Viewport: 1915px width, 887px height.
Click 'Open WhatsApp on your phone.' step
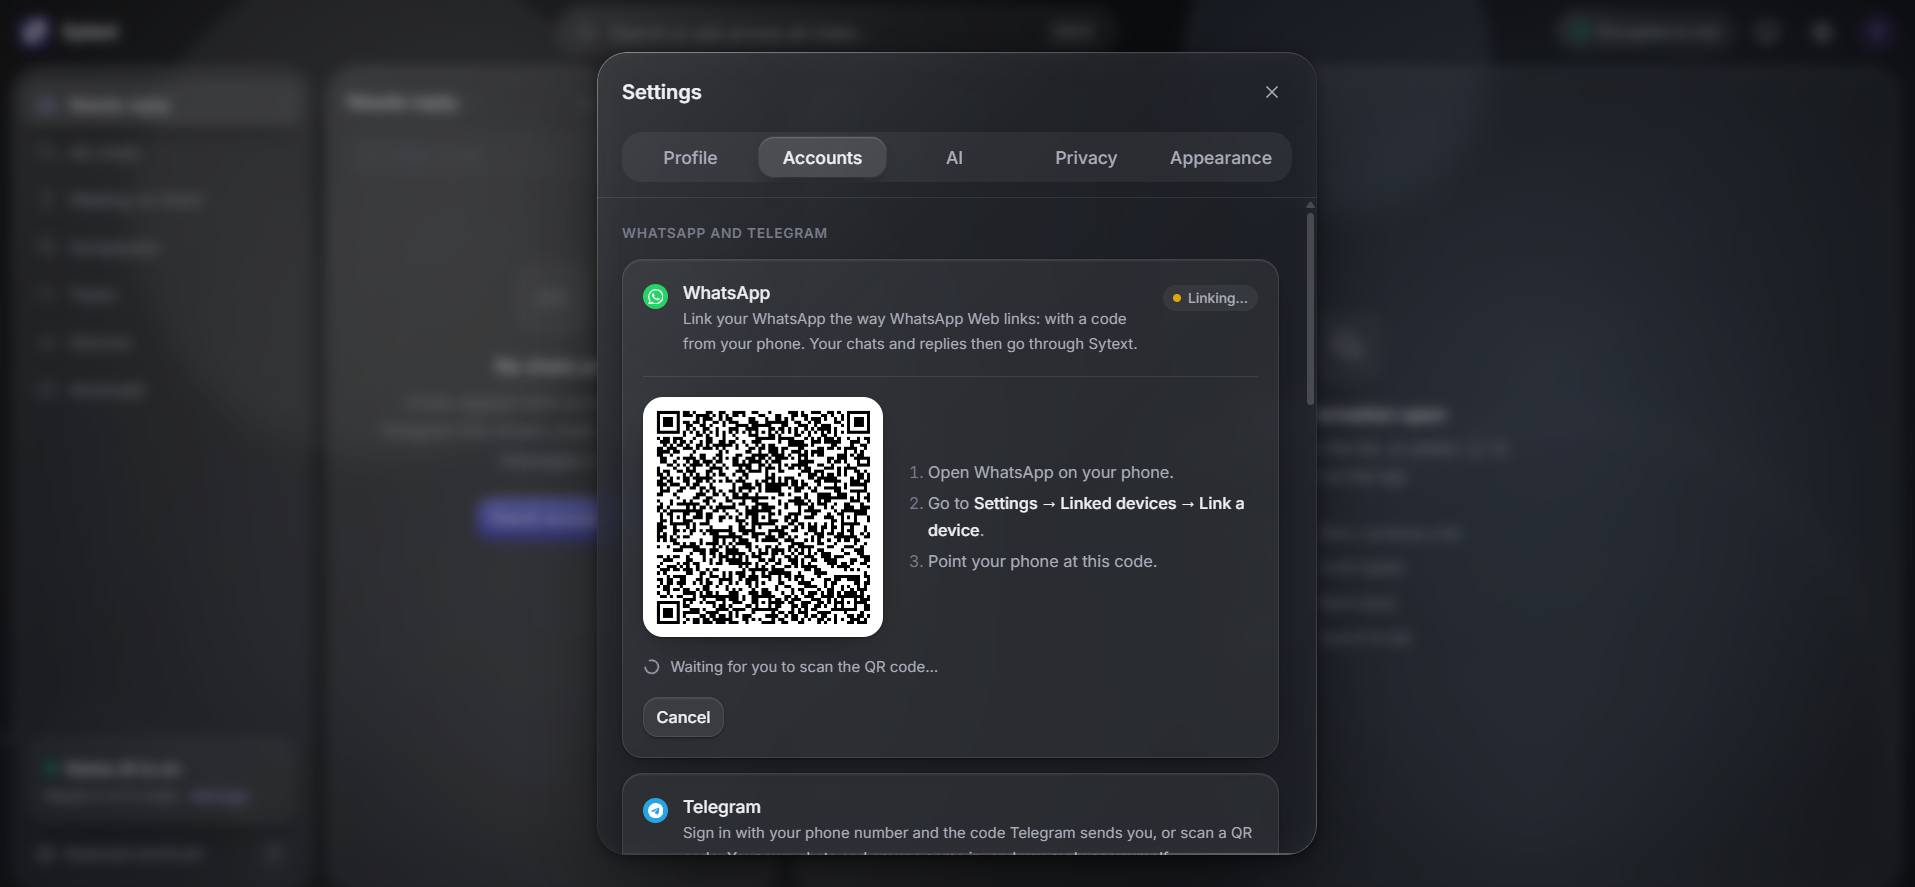(x=1050, y=472)
